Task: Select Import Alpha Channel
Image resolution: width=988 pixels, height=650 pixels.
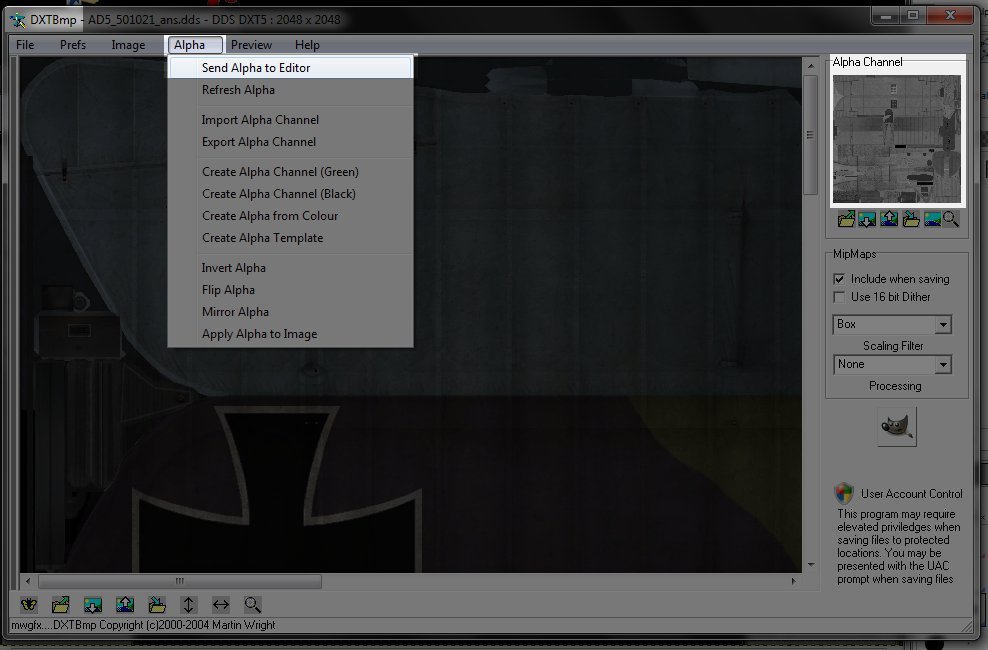Action: click(290, 120)
